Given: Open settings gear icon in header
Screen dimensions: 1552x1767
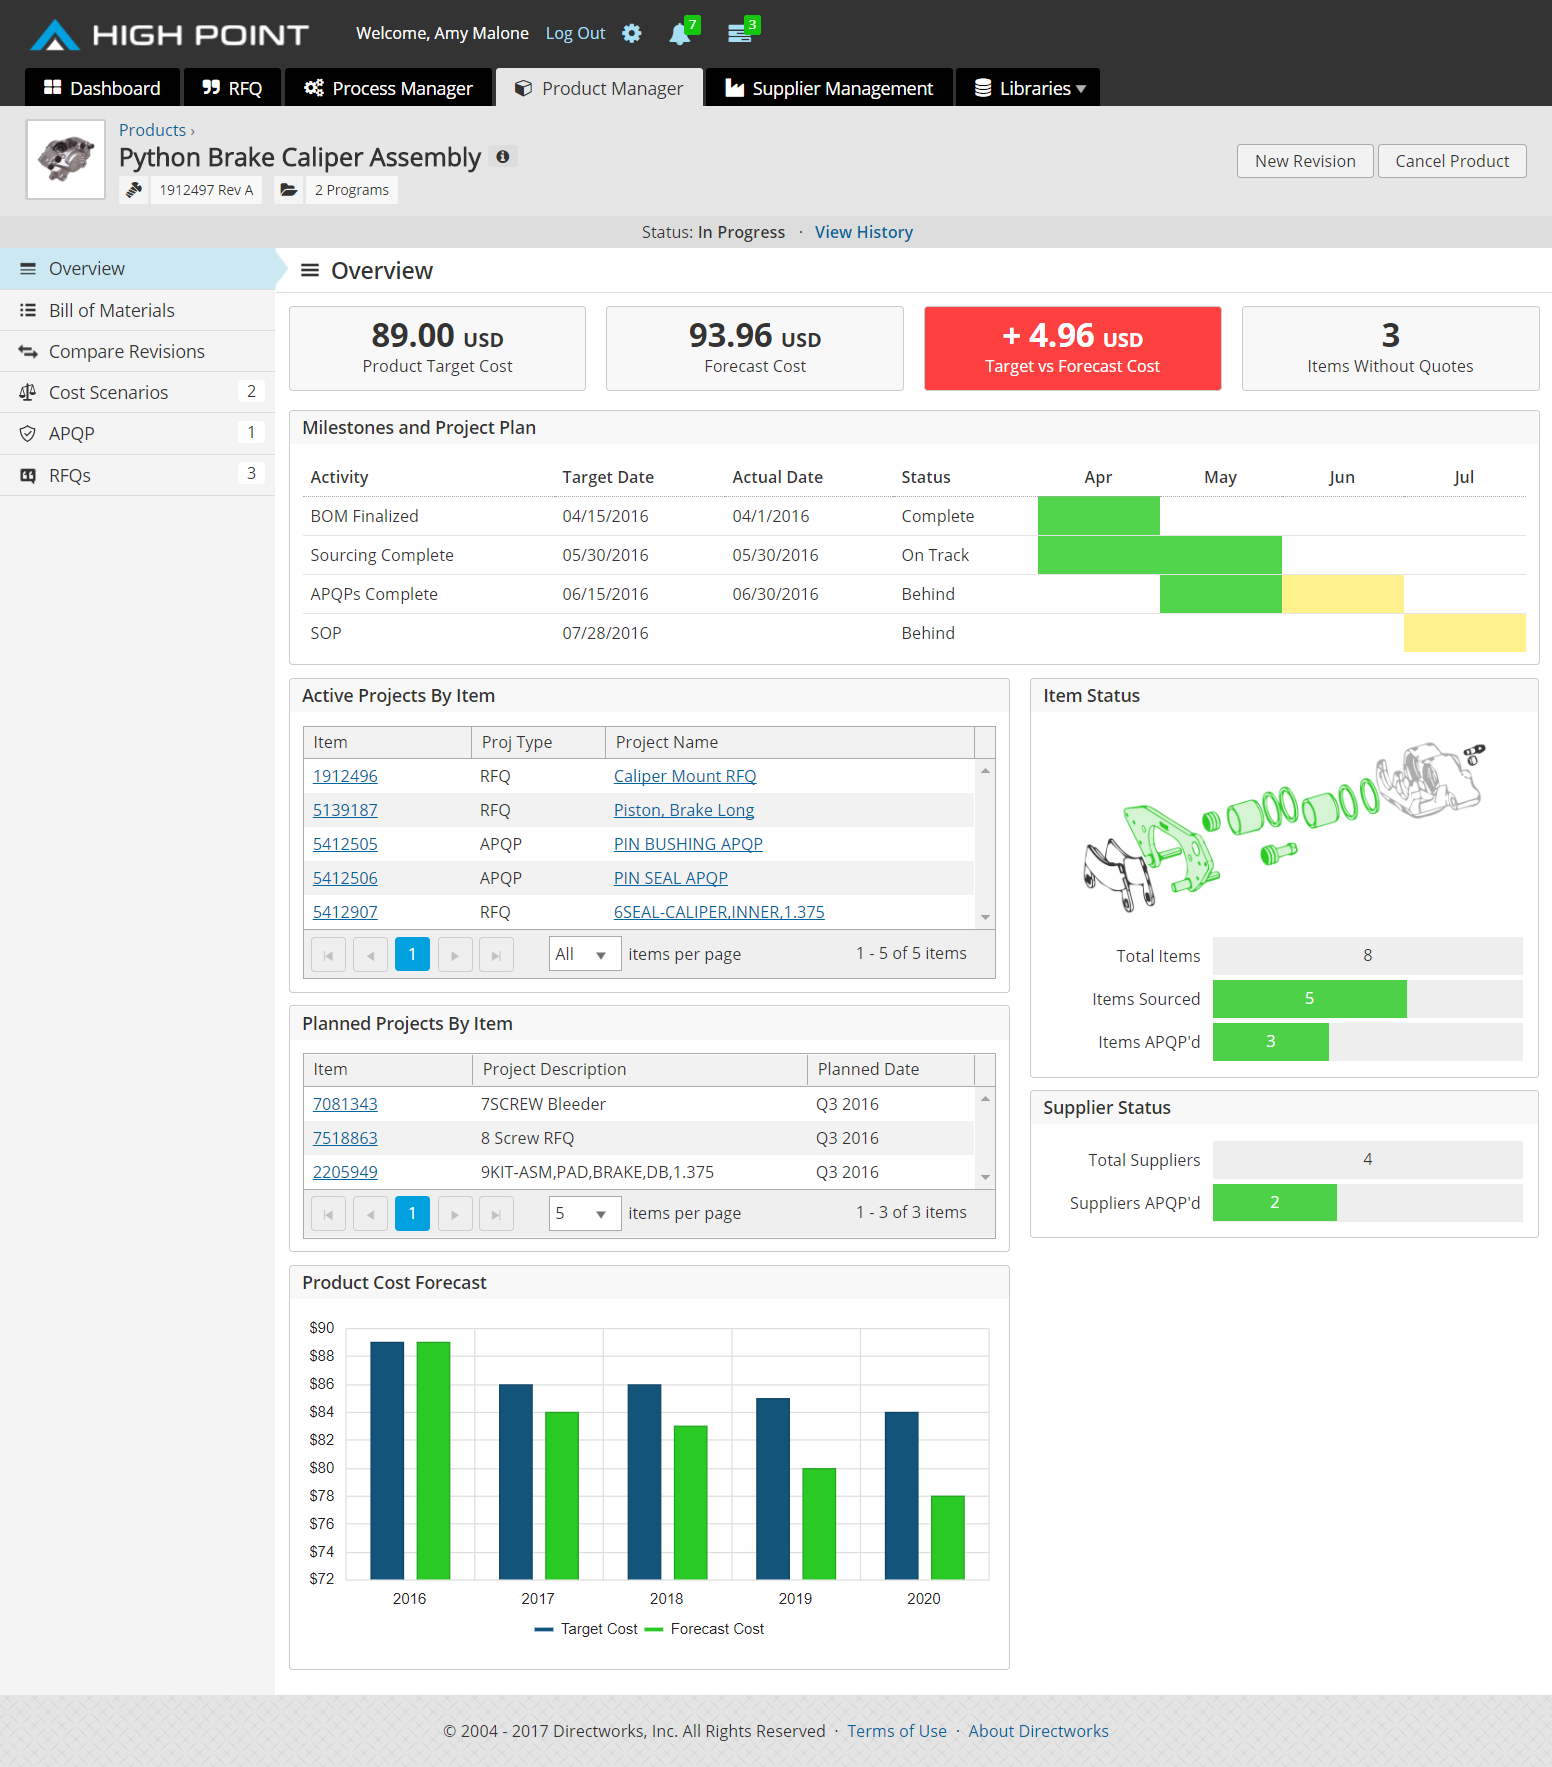Looking at the screenshot, I should coord(631,34).
